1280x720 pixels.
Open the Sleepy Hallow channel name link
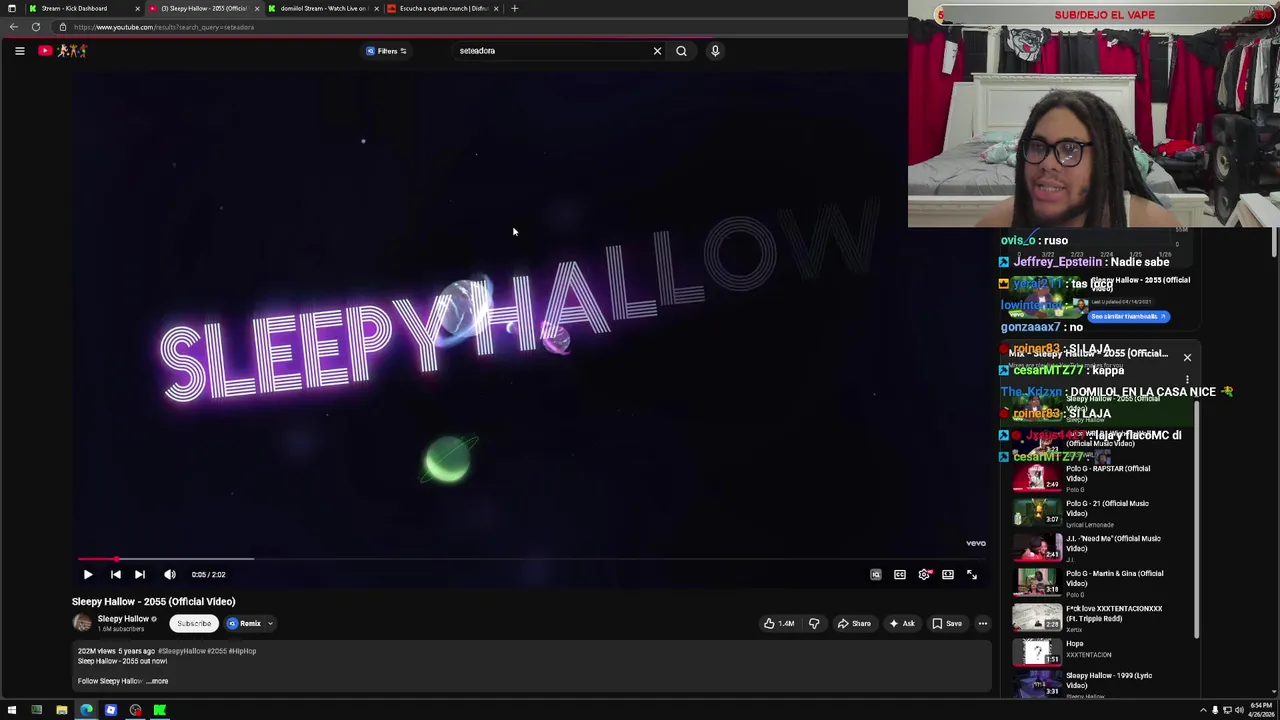tap(123, 619)
